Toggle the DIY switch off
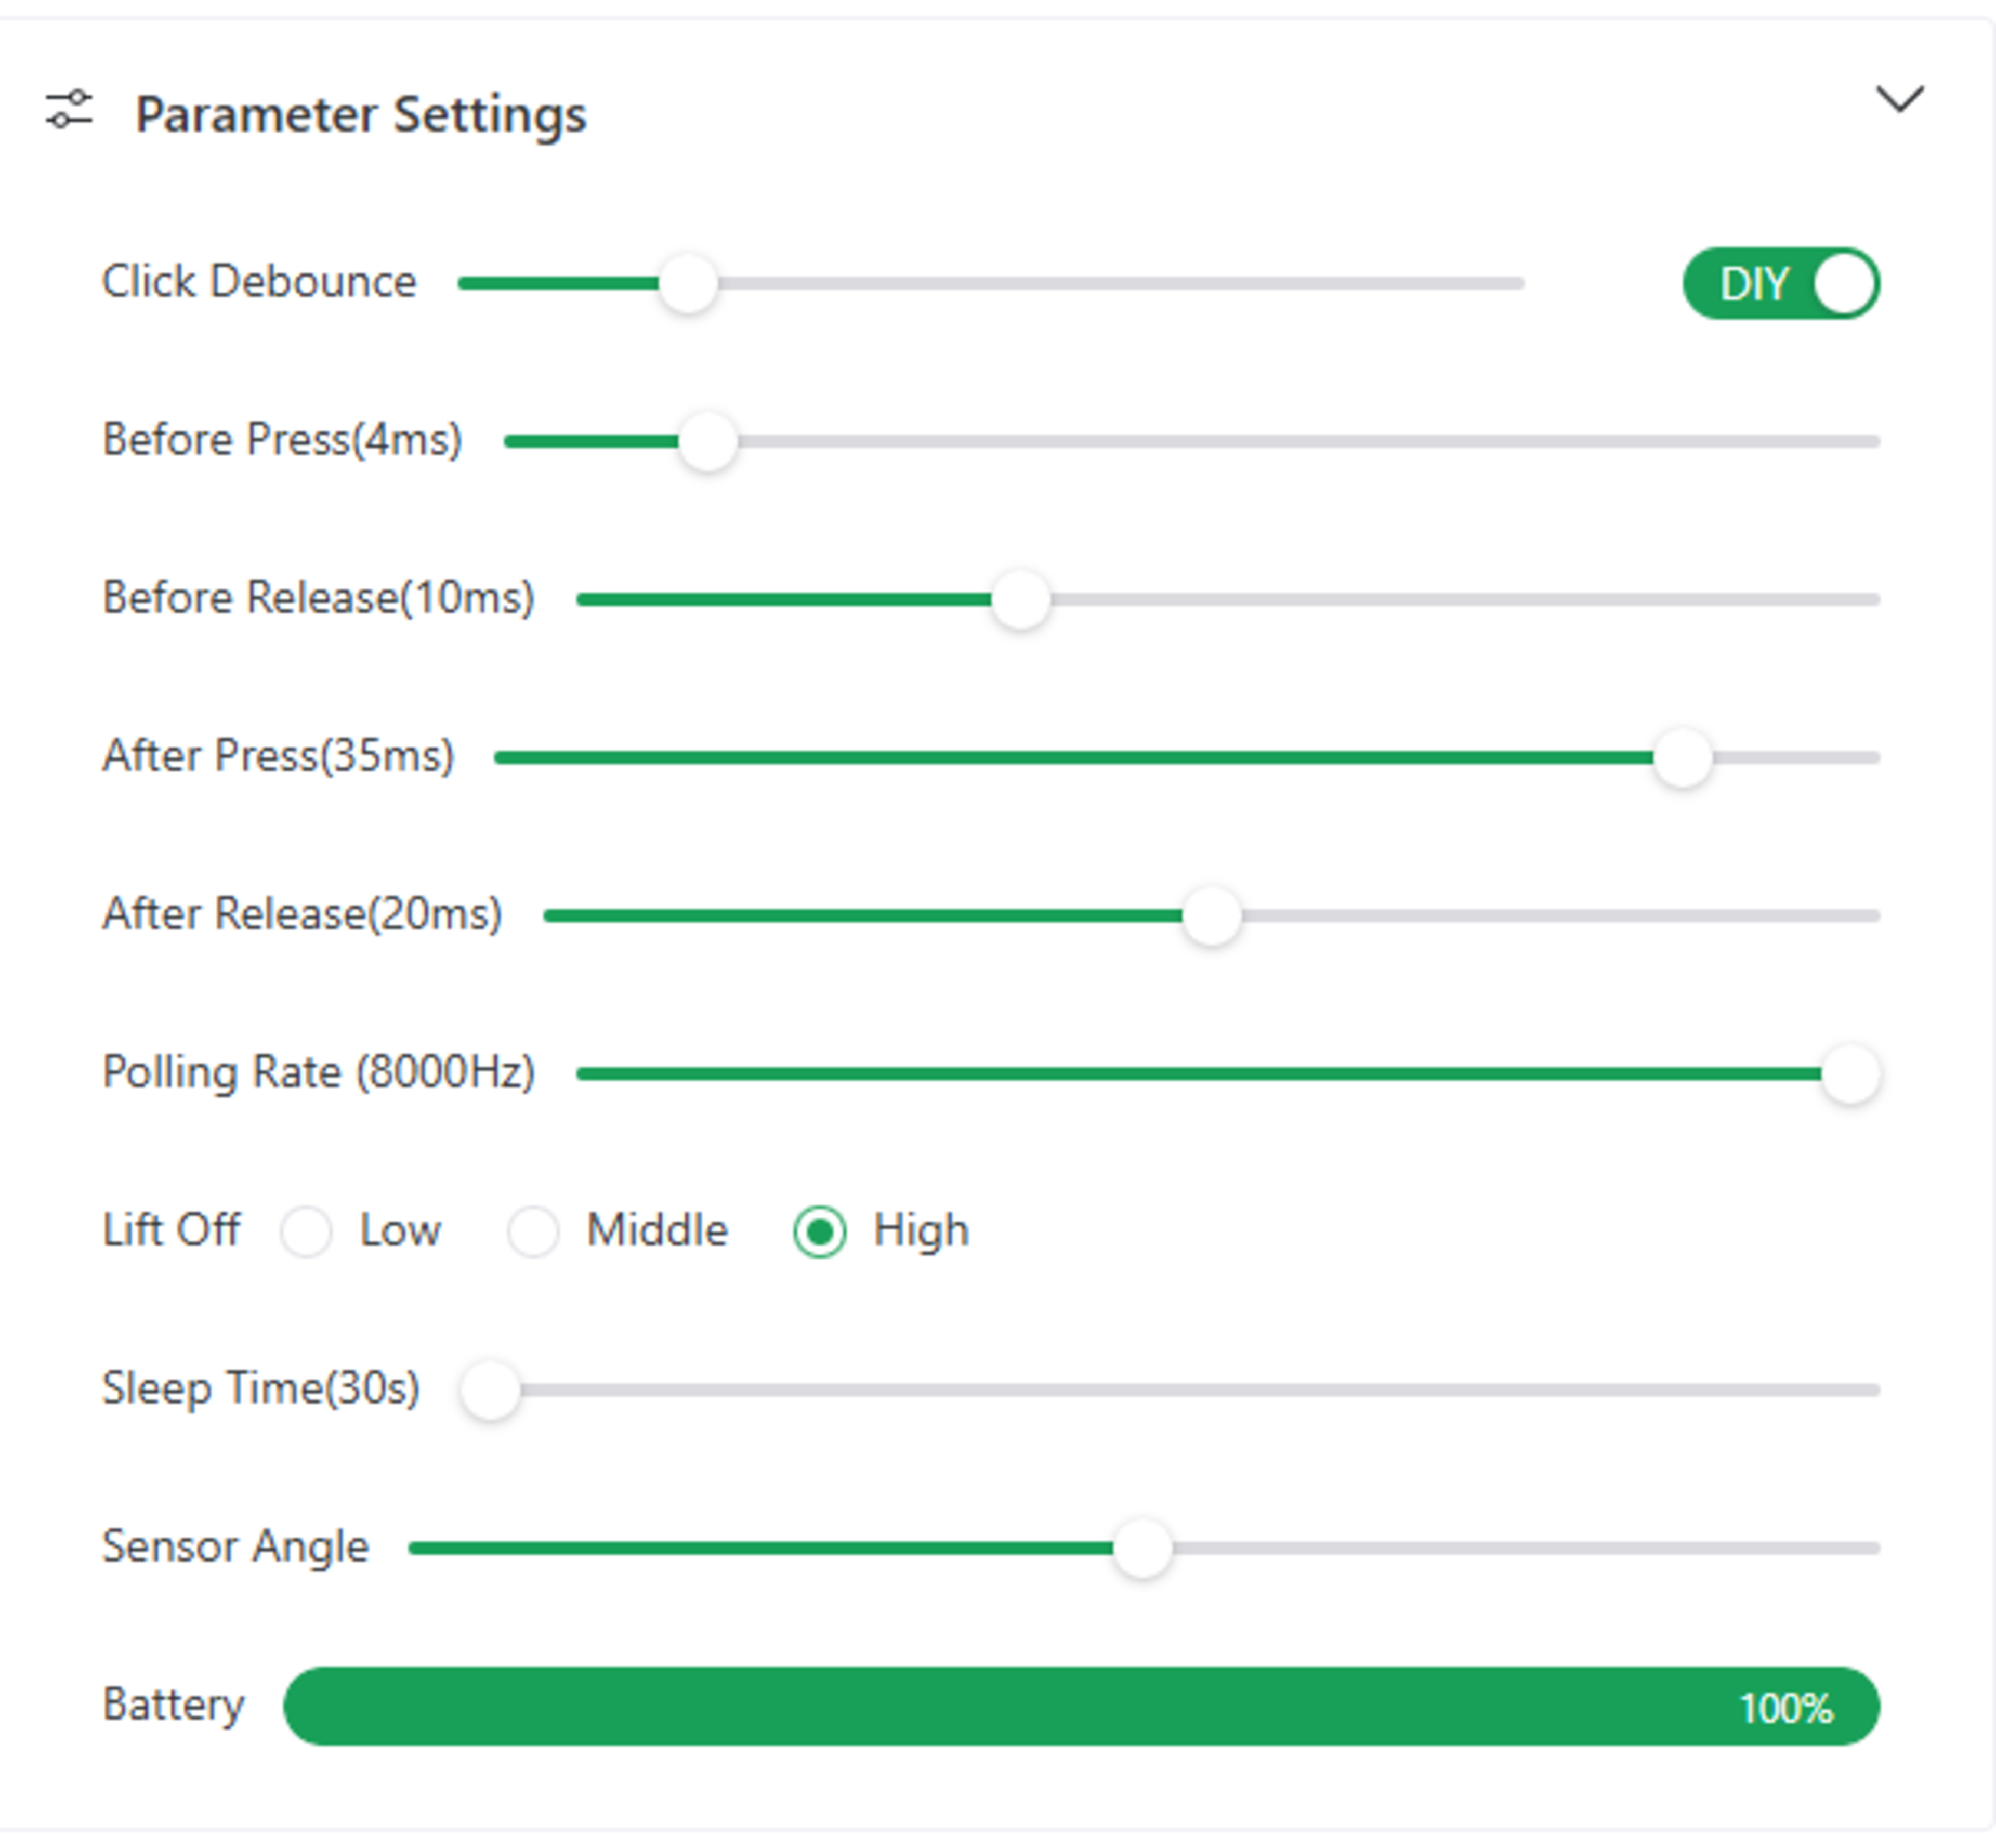 coord(1781,284)
